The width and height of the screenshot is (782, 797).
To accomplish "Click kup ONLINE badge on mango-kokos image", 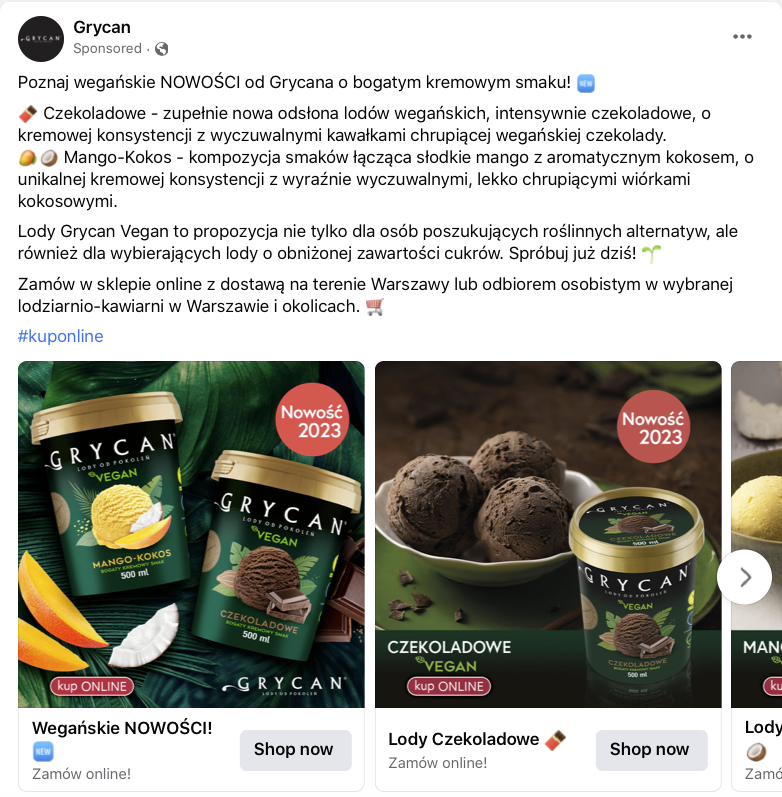I will point(92,686).
